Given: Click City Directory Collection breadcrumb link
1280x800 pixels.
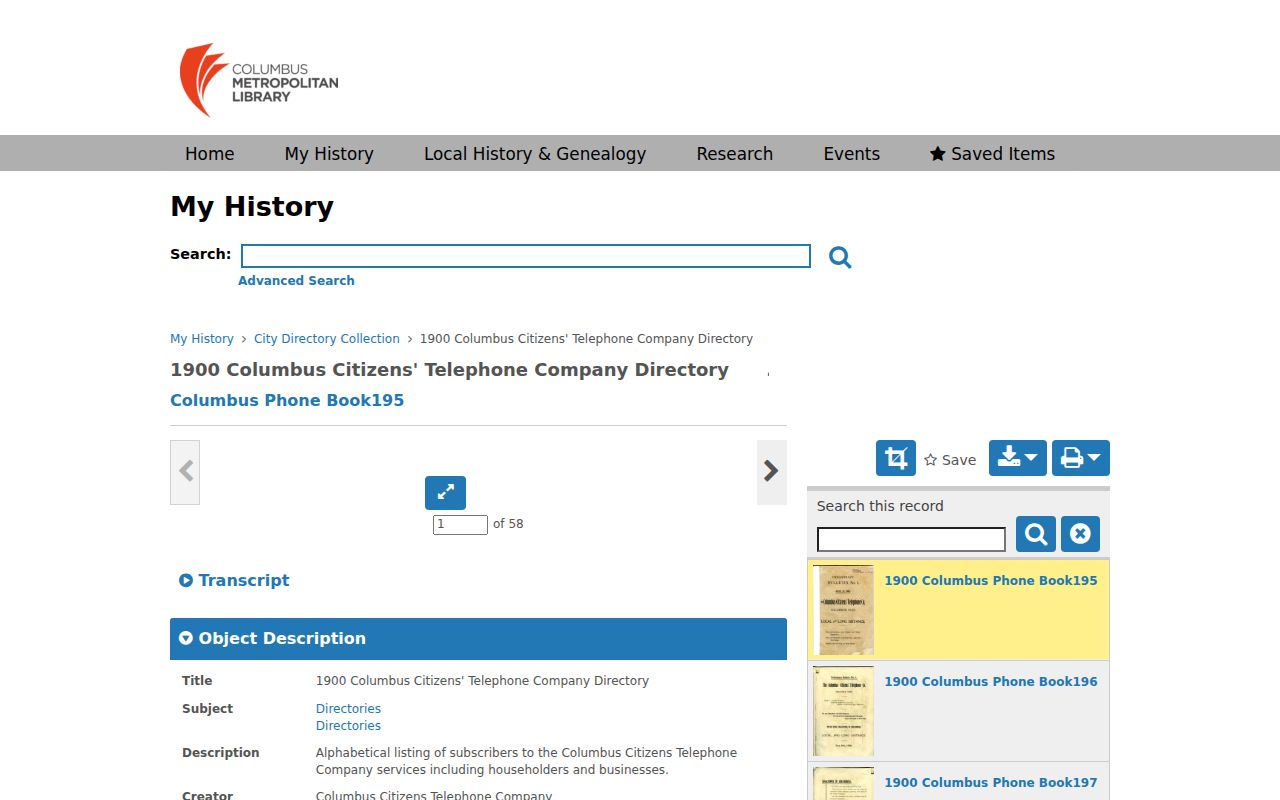Looking at the screenshot, I should (x=327, y=339).
